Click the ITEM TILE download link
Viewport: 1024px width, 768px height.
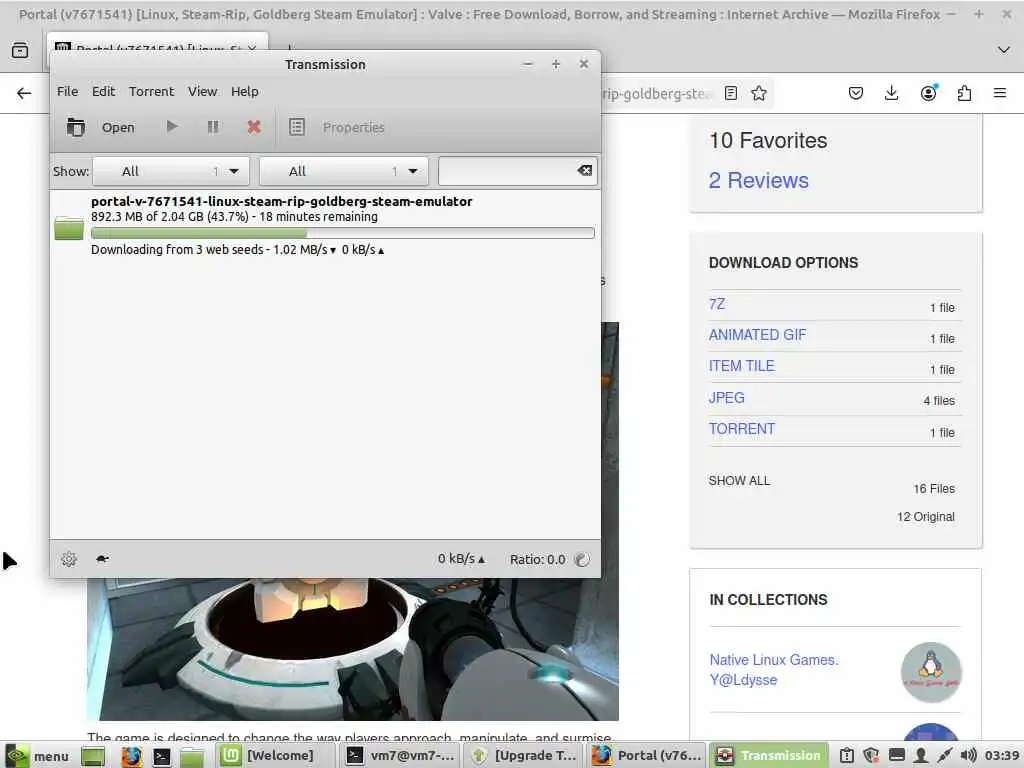(741, 366)
